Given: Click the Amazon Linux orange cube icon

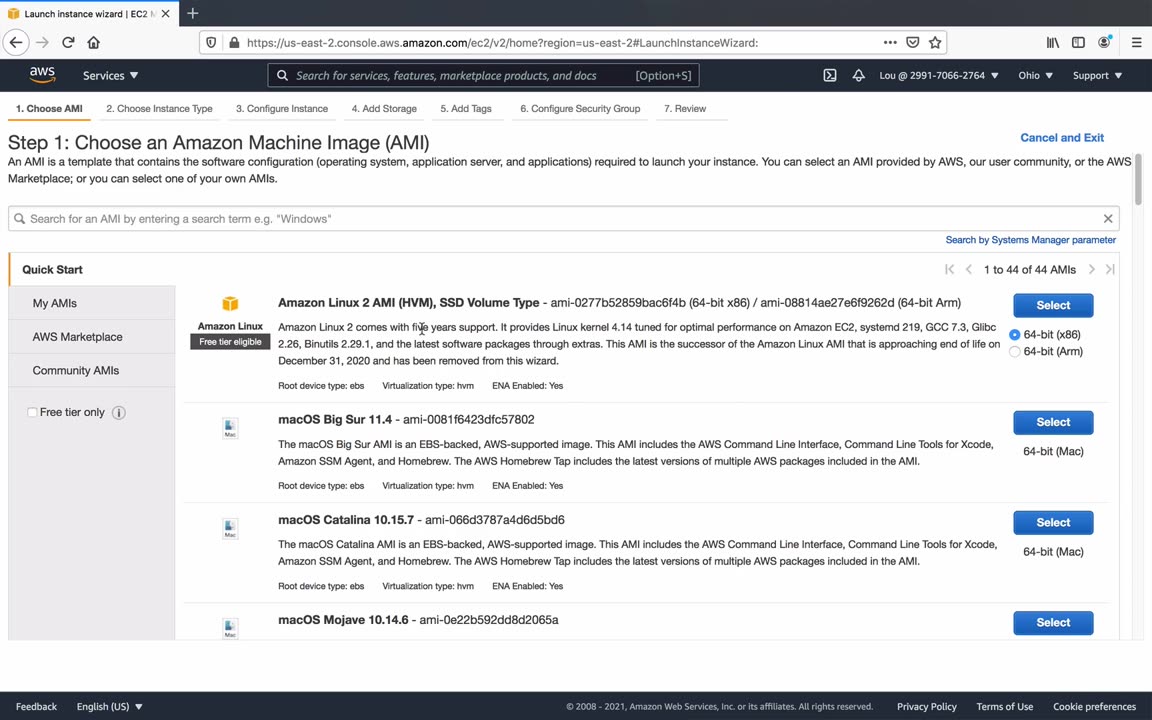Looking at the screenshot, I should coord(230,303).
